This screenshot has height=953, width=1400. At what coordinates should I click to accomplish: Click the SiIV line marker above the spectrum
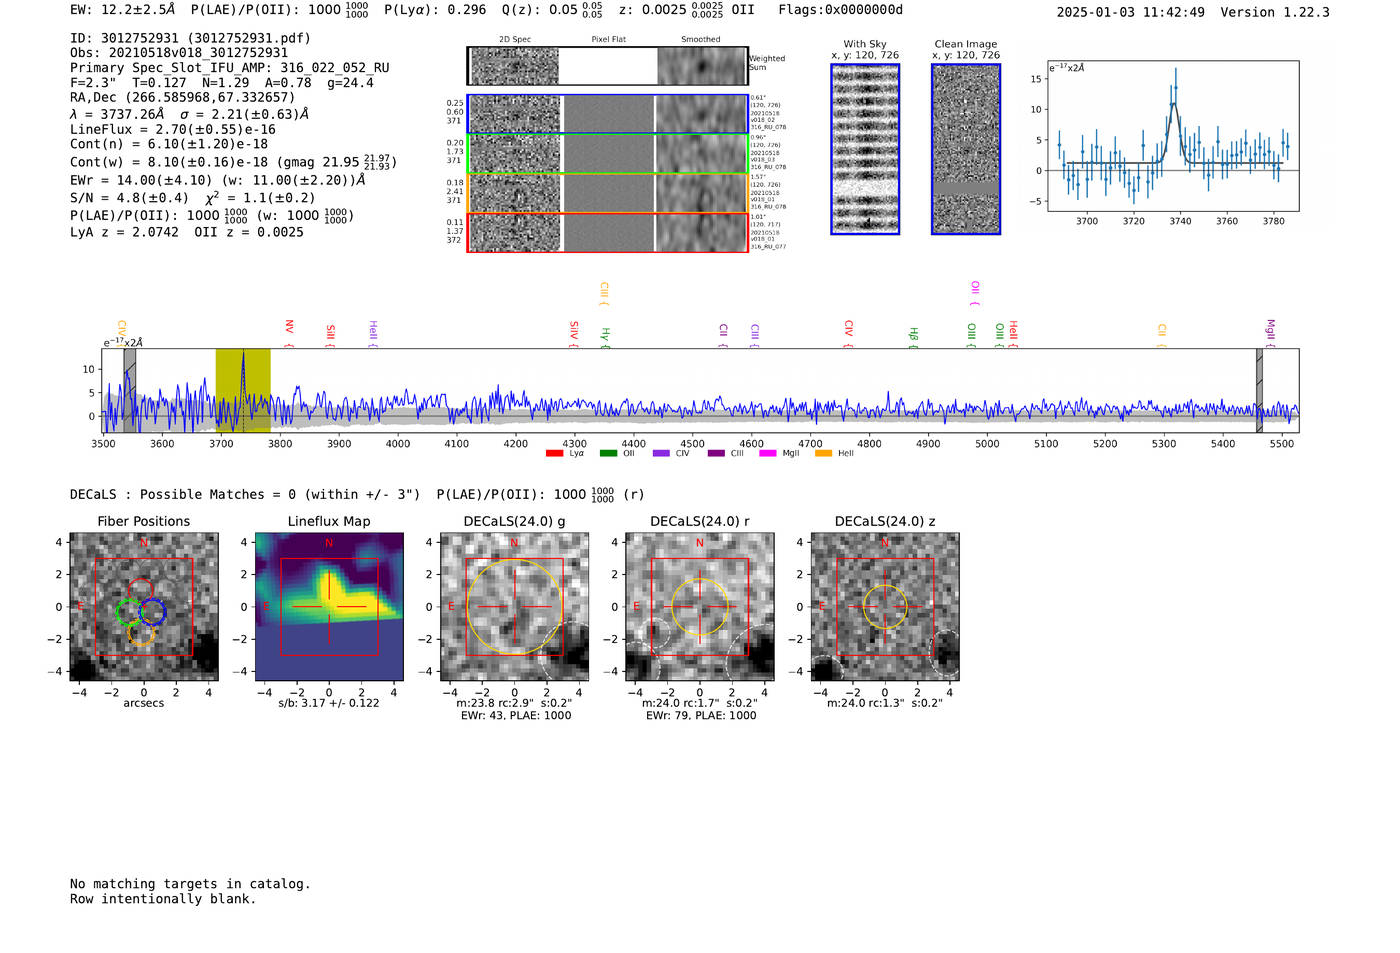point(574,333)
